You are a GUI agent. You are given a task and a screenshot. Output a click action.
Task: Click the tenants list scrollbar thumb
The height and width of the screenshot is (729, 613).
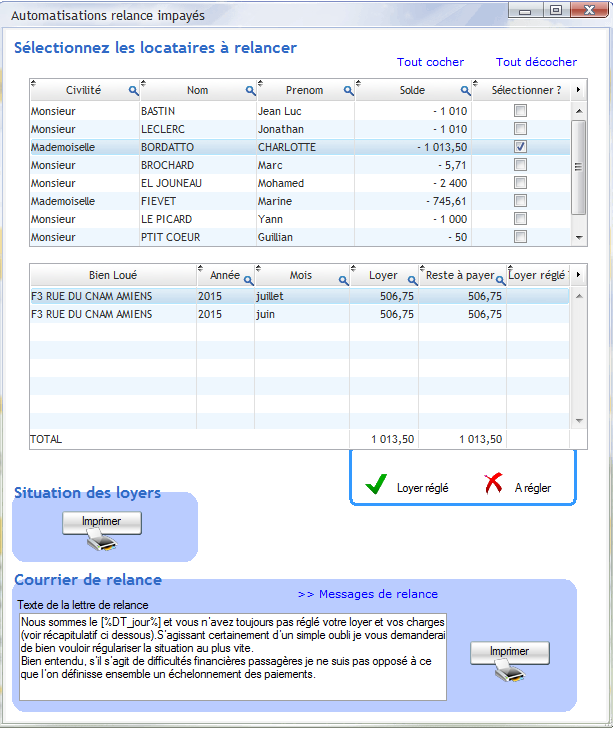click(x=579, y=167)
